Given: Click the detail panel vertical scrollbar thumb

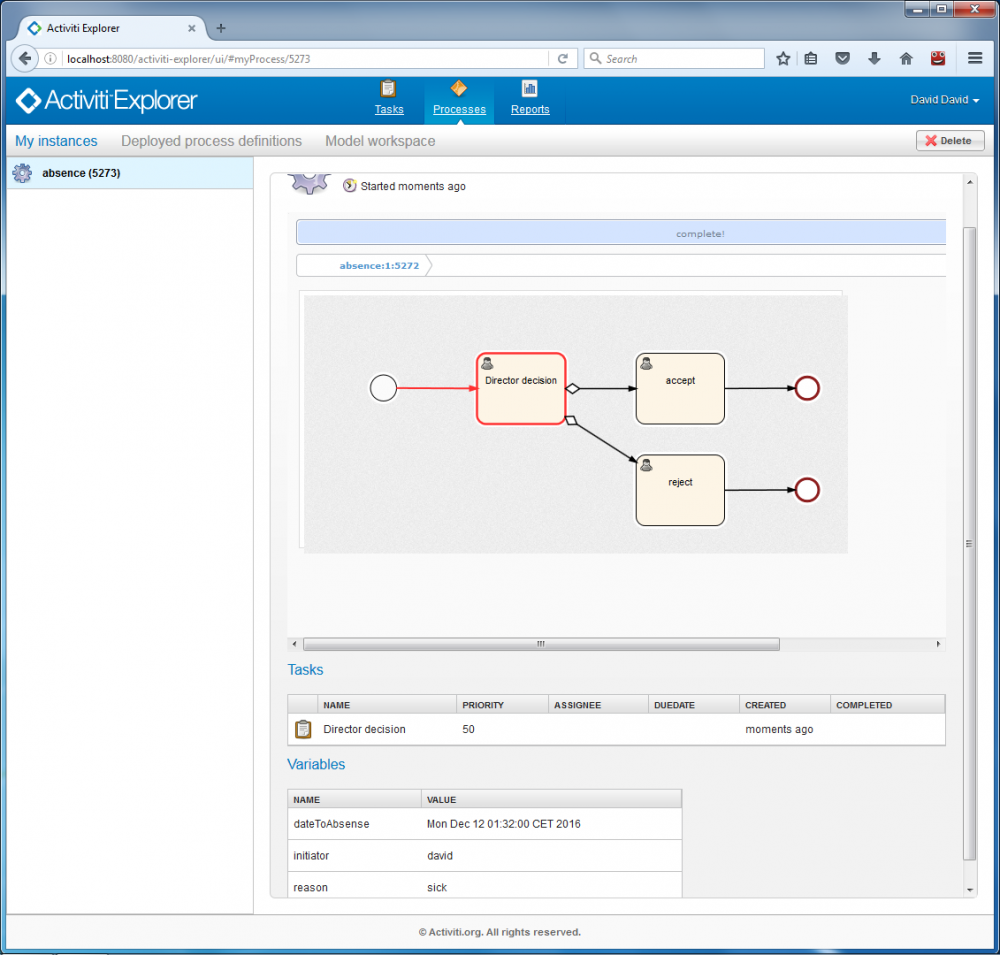Looking at the screenshot, I should point(969,544).
